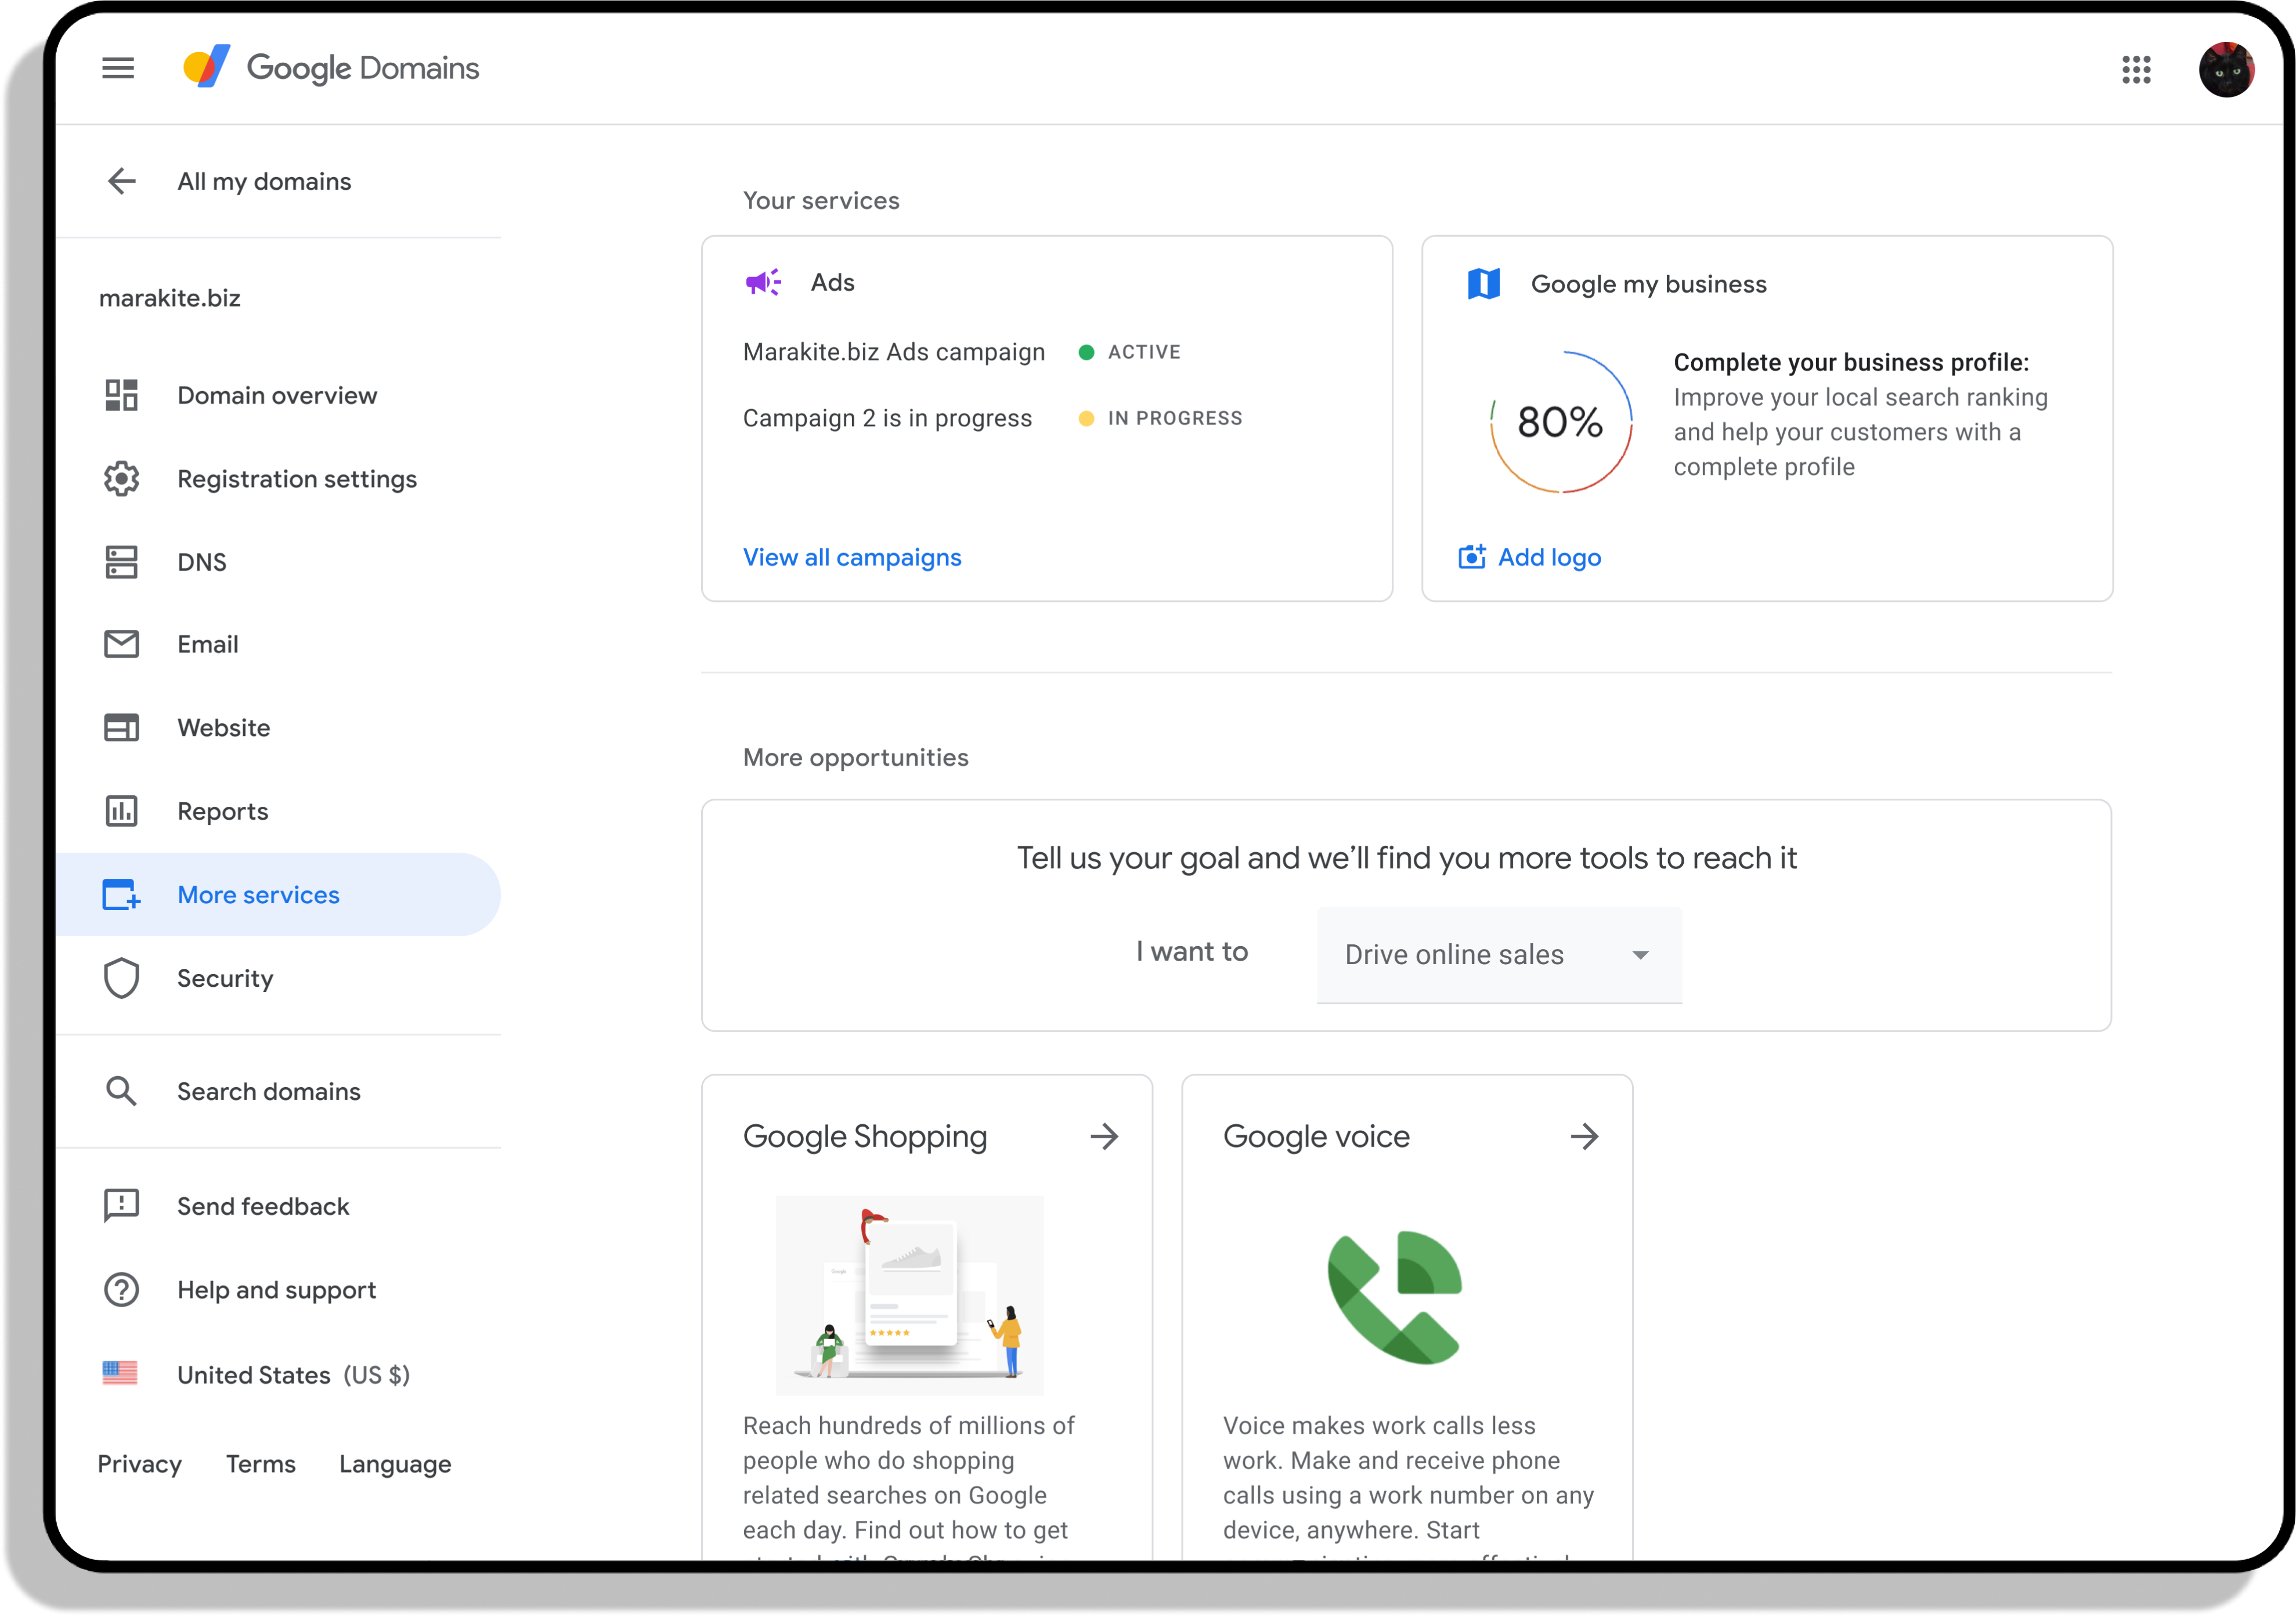Click the Ads card title
The image size is (2296, 1616).
(x=833, y=283)
